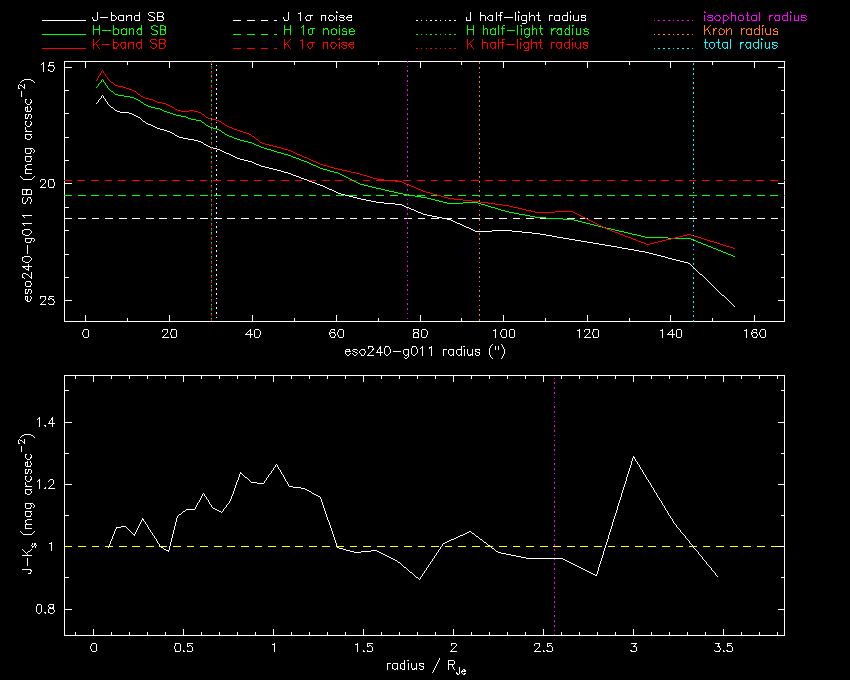Click the red K-band SB legend entry

[x=128, y=45]
